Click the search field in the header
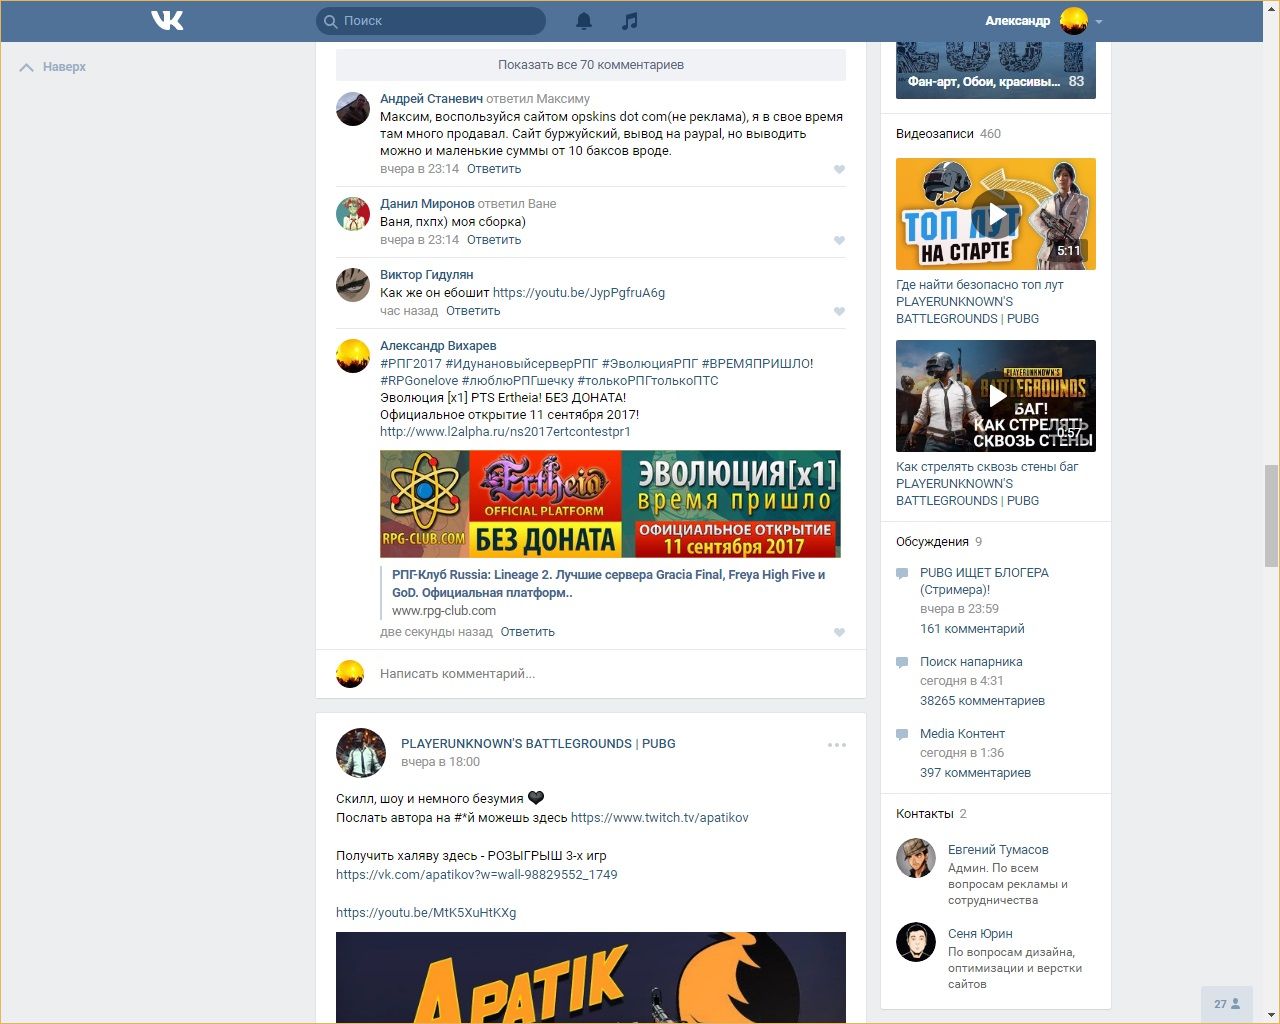This screenshot has height=1024, width=1280. tap(431, 20)
